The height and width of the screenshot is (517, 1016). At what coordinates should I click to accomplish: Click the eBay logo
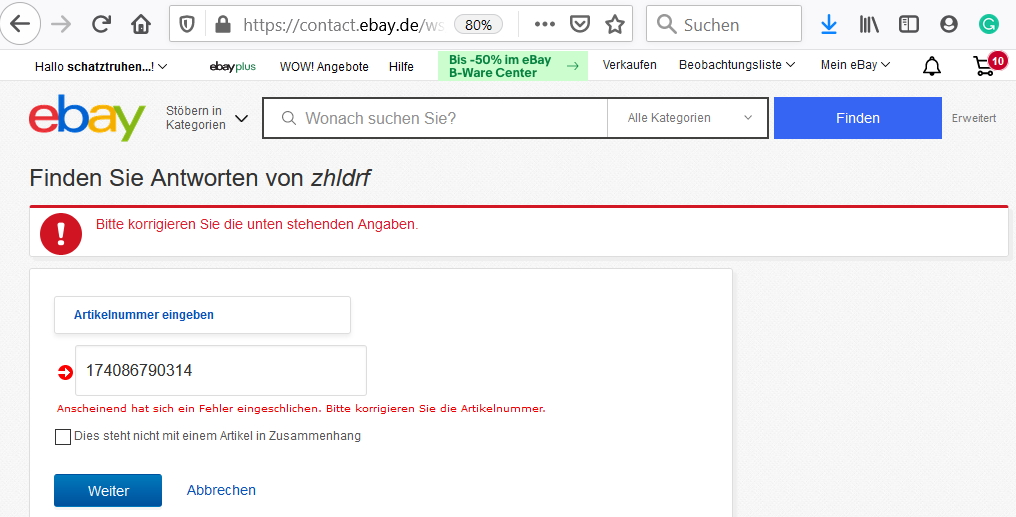[x=87, y=119]
